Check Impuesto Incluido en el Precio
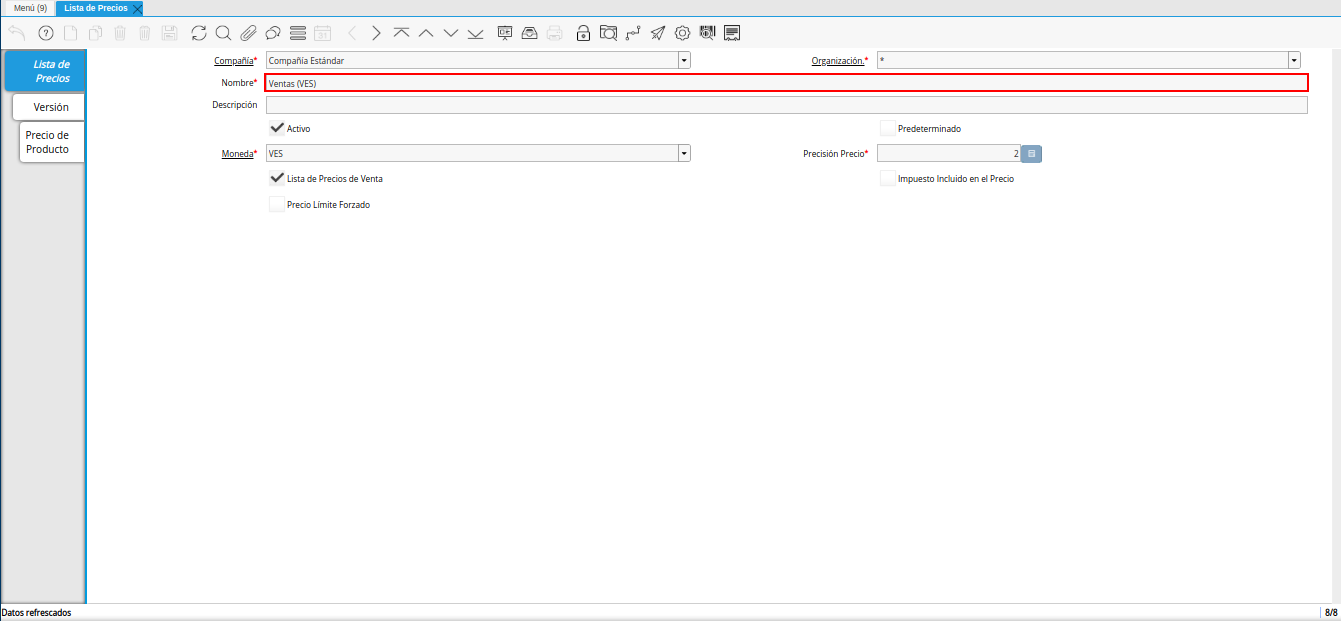This screenshot has height=621, width=1341. 887,178
